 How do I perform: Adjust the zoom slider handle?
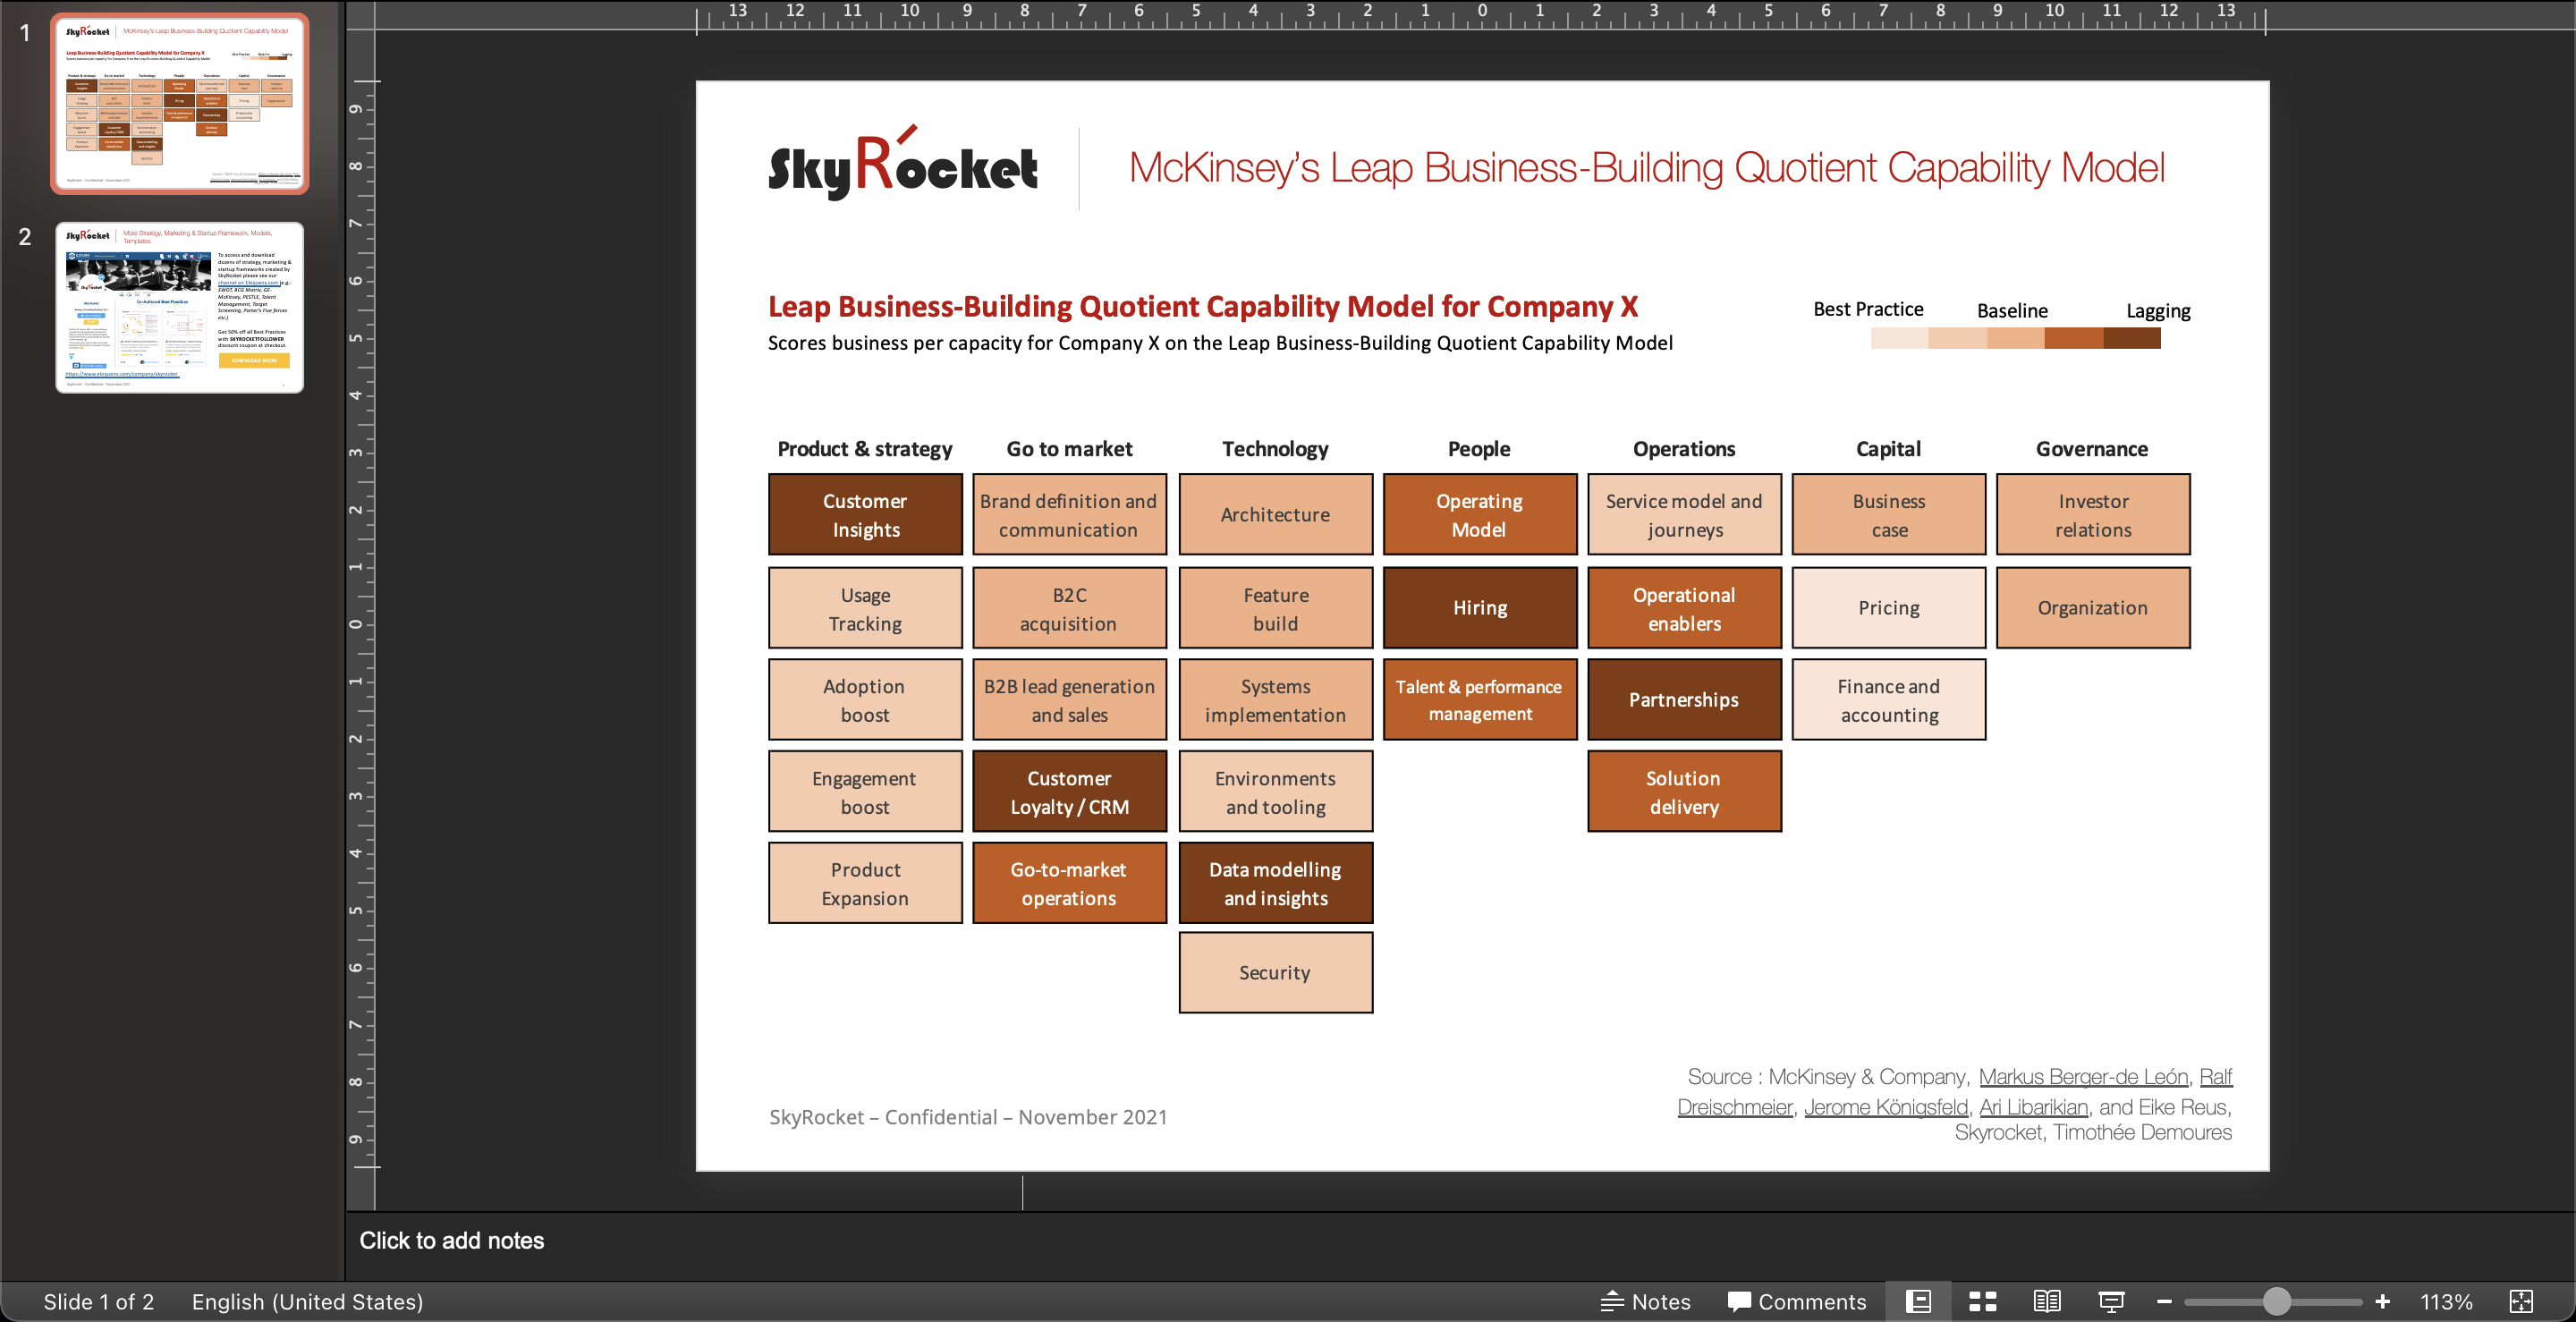(2276, 1301)
